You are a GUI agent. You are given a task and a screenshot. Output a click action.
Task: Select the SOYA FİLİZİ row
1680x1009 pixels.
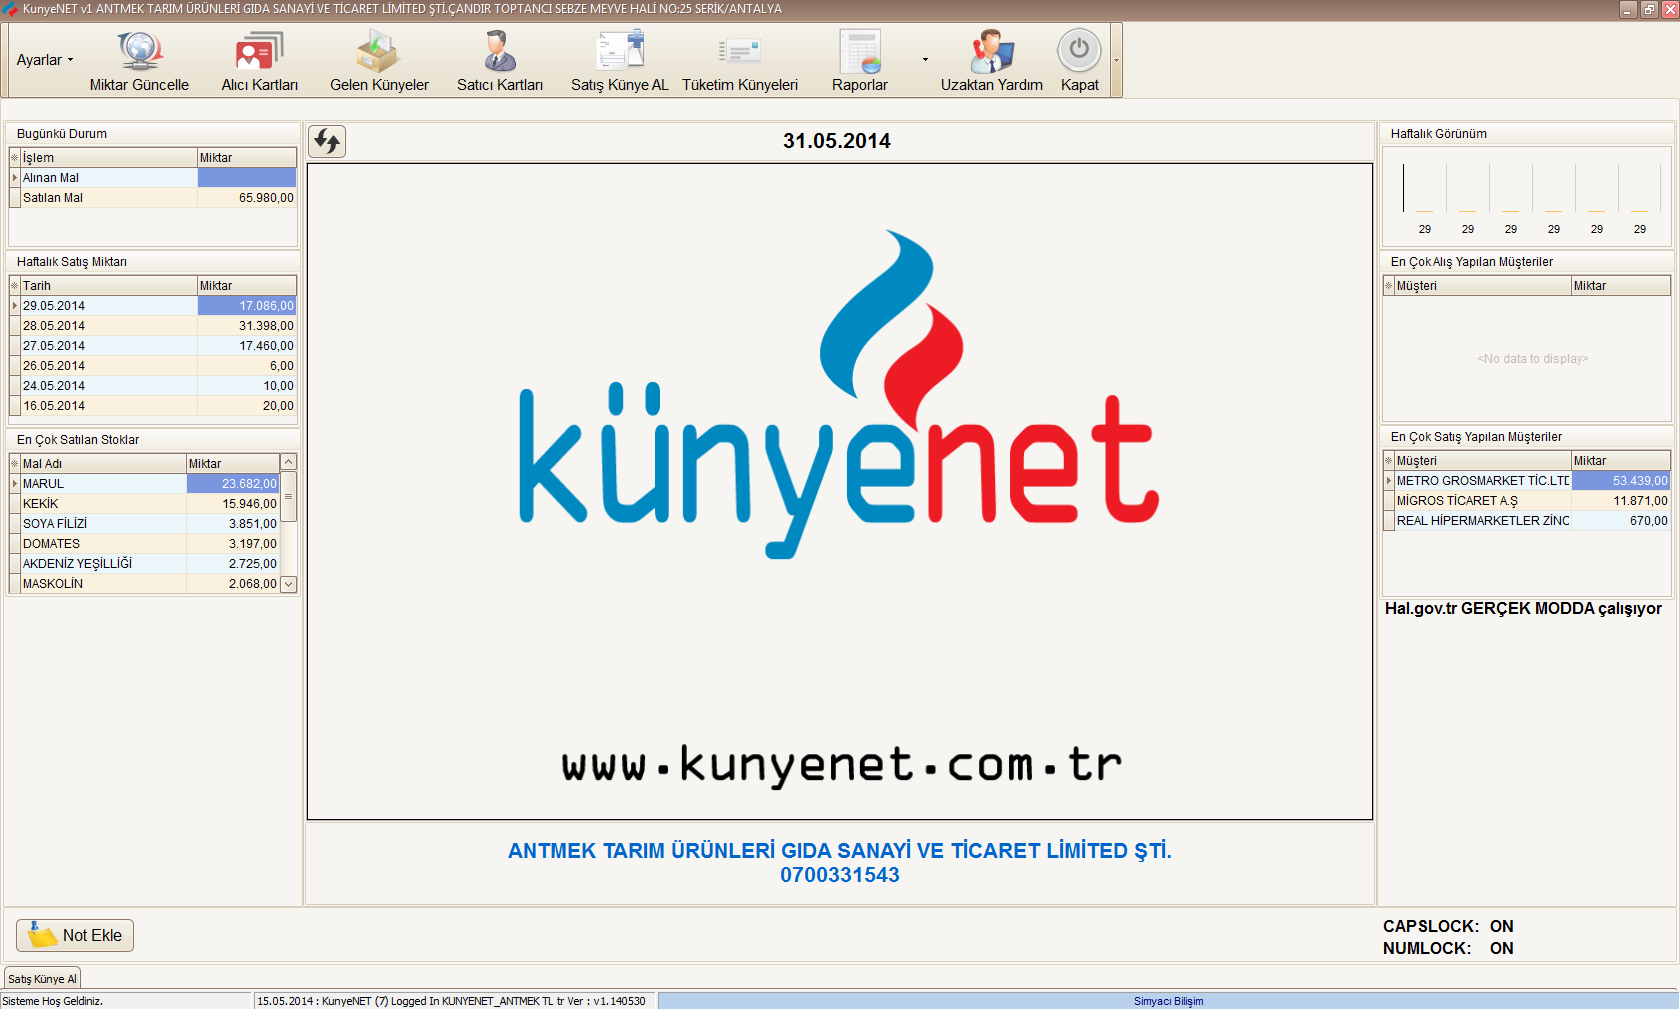145,524
